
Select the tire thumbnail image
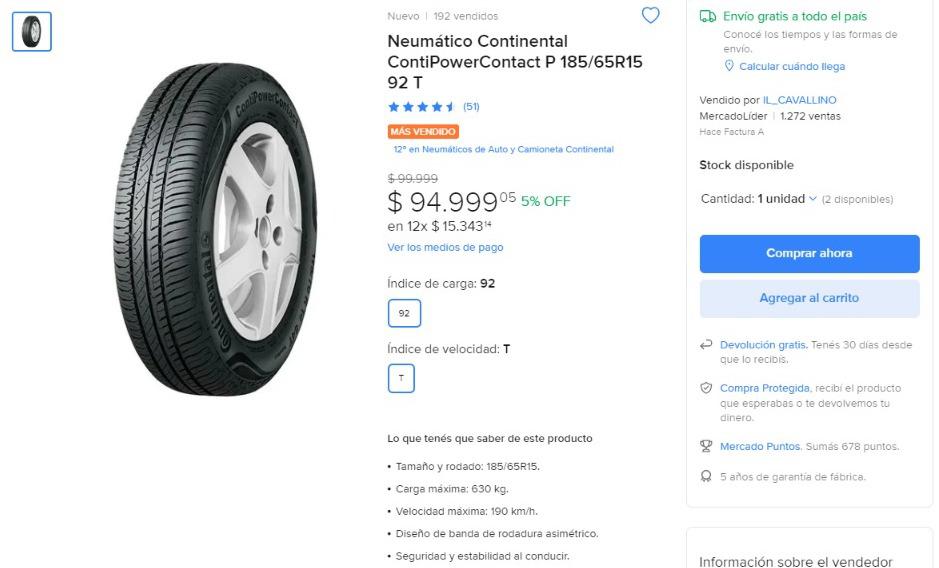(x=32, y=32)
